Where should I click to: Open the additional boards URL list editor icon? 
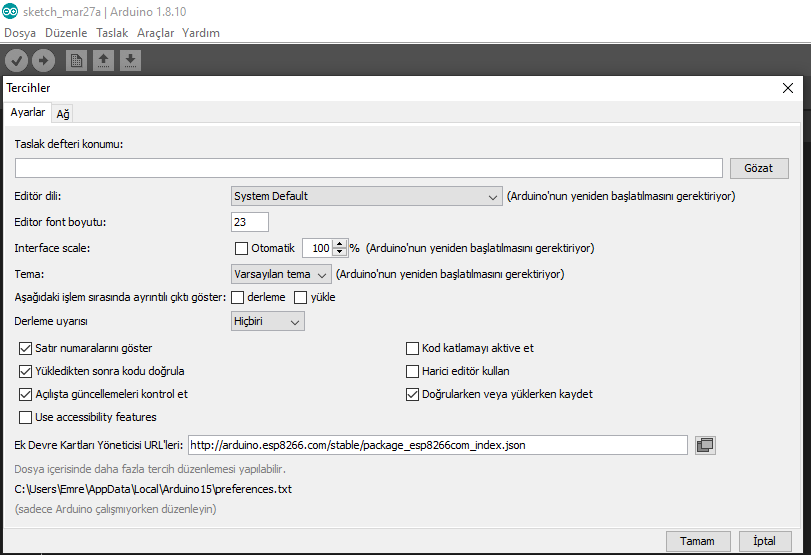pos(705,445)
